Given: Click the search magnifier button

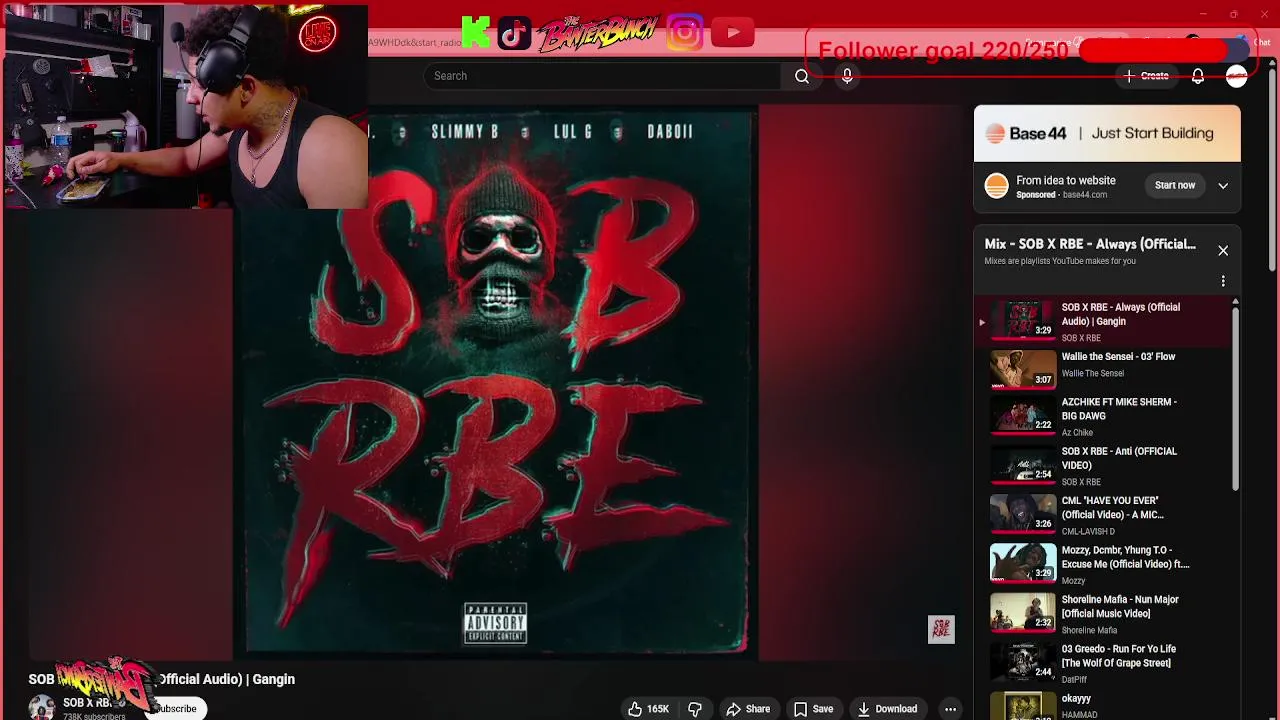Looking at the screenshot, I should click(802, 76).
